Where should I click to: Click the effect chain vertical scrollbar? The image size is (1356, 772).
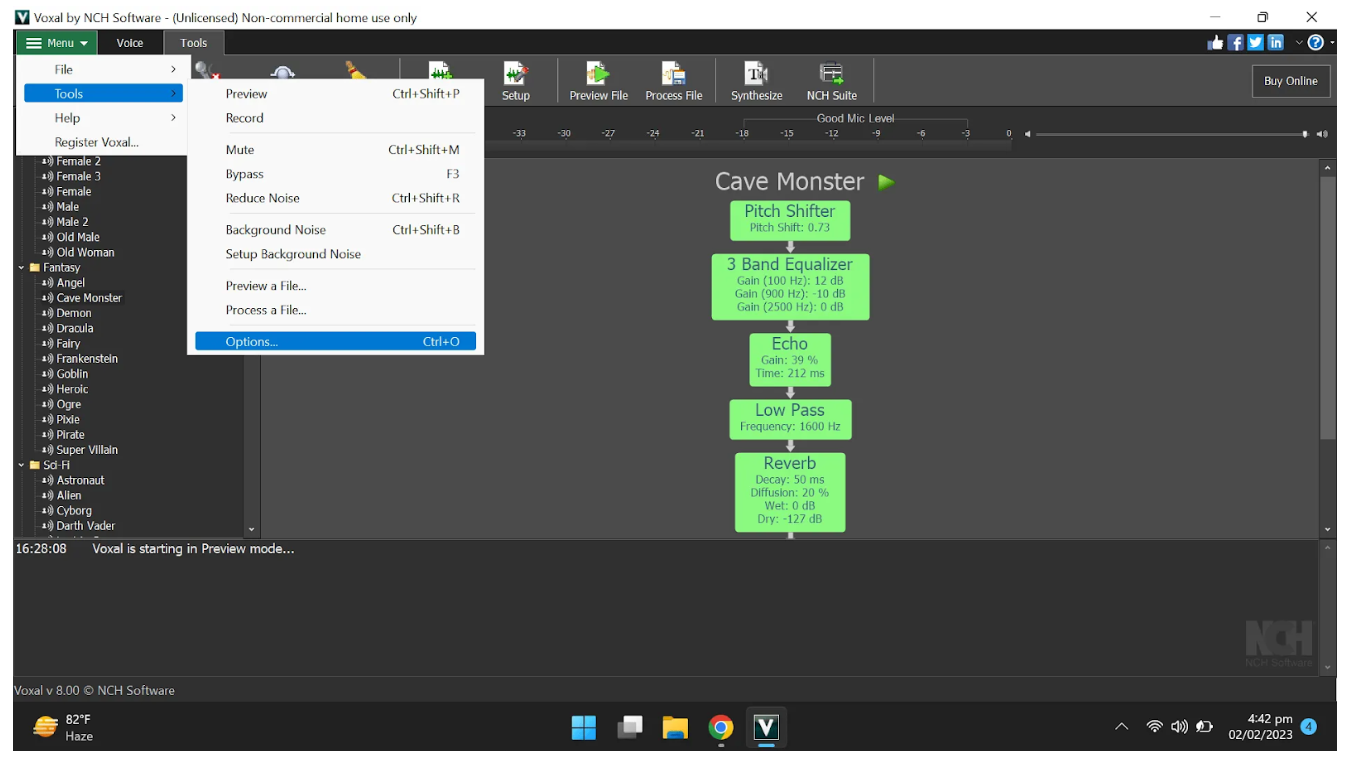[1327, 308]
